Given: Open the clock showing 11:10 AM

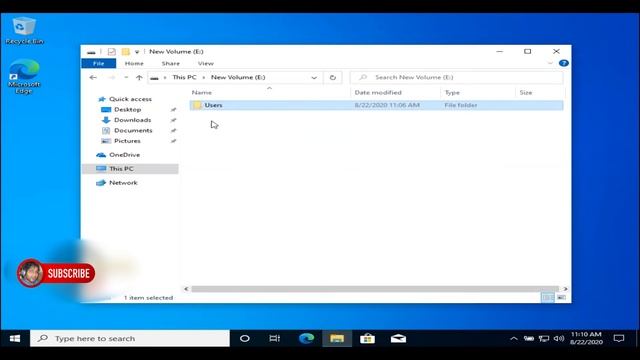Looking at the screenshot, I should coord(587,338).
